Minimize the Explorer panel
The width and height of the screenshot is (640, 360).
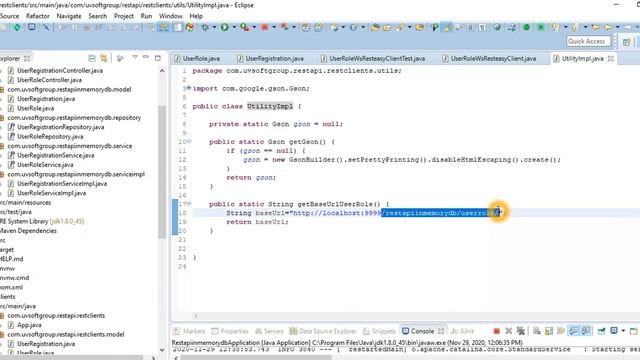[x=146, y=58]
